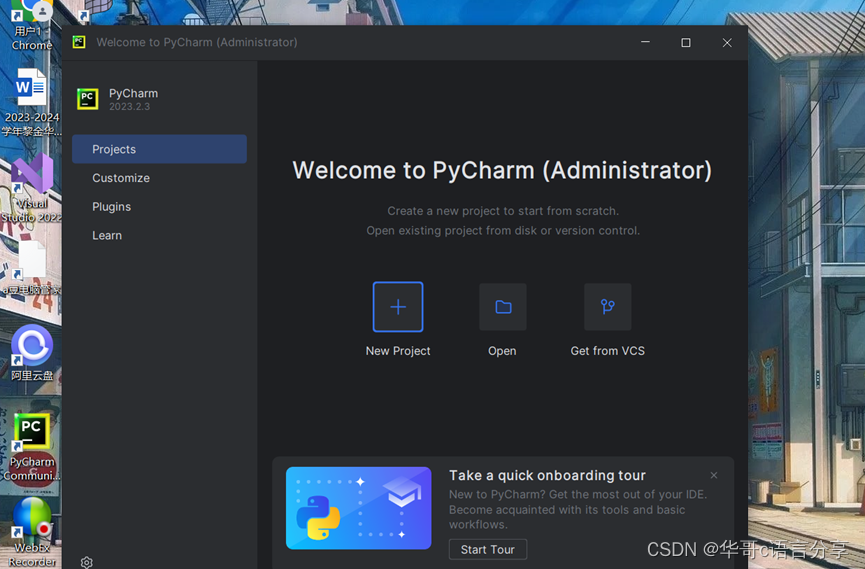865x569 pixels.
Task: Click the 'Take a quick onboarding tour' heading
Action: pyautogui.click(x=547, y=475)
